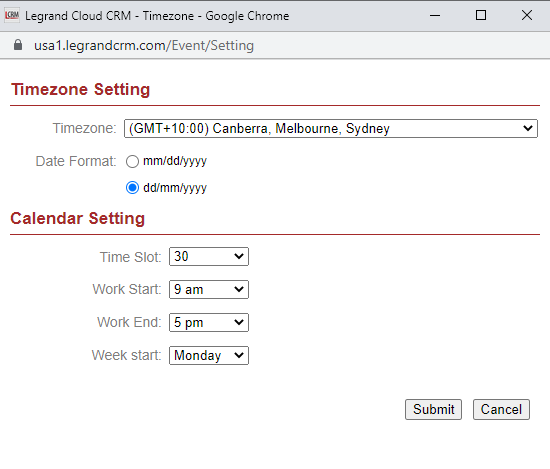Submit the timezone settings
The width and height of the screenshot is (550, 469).
click(x=433, y=409)
